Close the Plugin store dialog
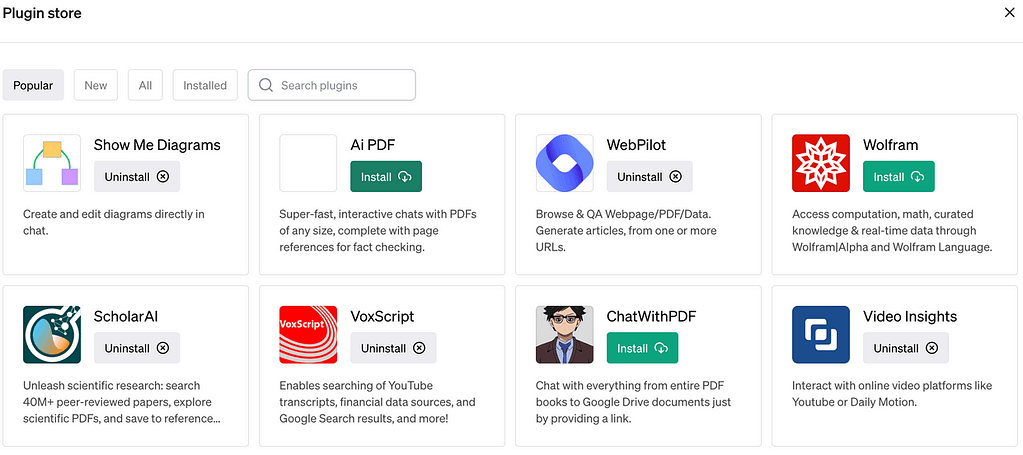The height and width of the screenshot is (455, 1023). tap(1009, 13)
